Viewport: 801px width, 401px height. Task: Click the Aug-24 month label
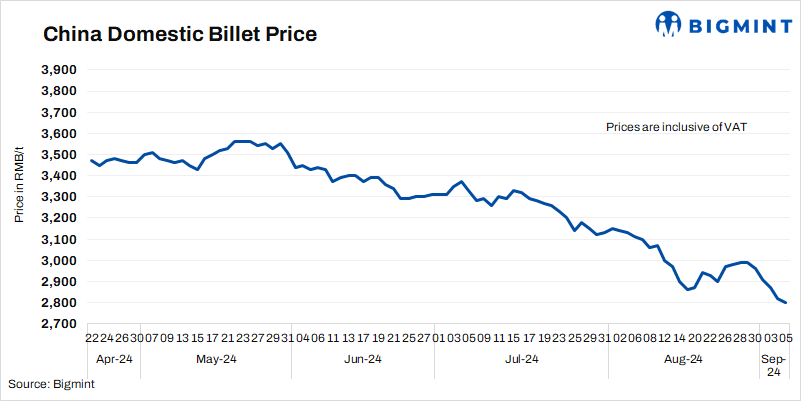[x=682, y=358]
